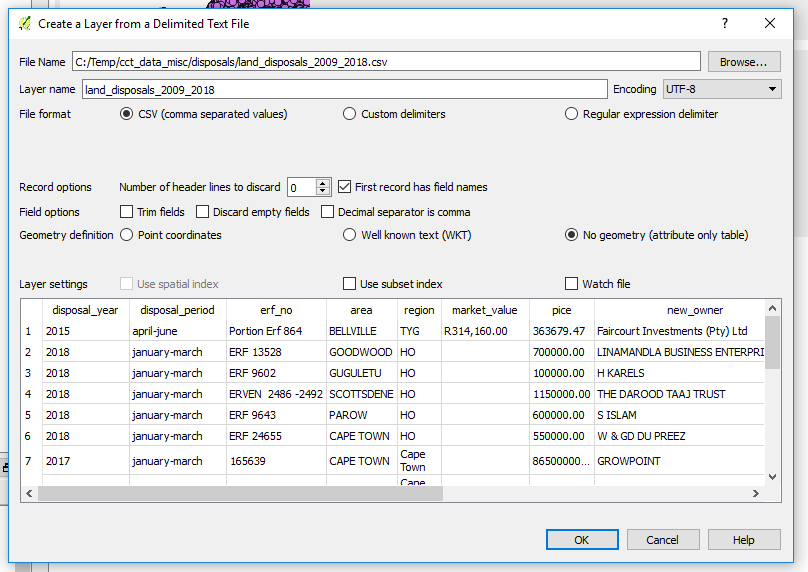808x572 pixels.
Task: Click the cell 'ERF 9602'
Action: [x=276, y=373]
